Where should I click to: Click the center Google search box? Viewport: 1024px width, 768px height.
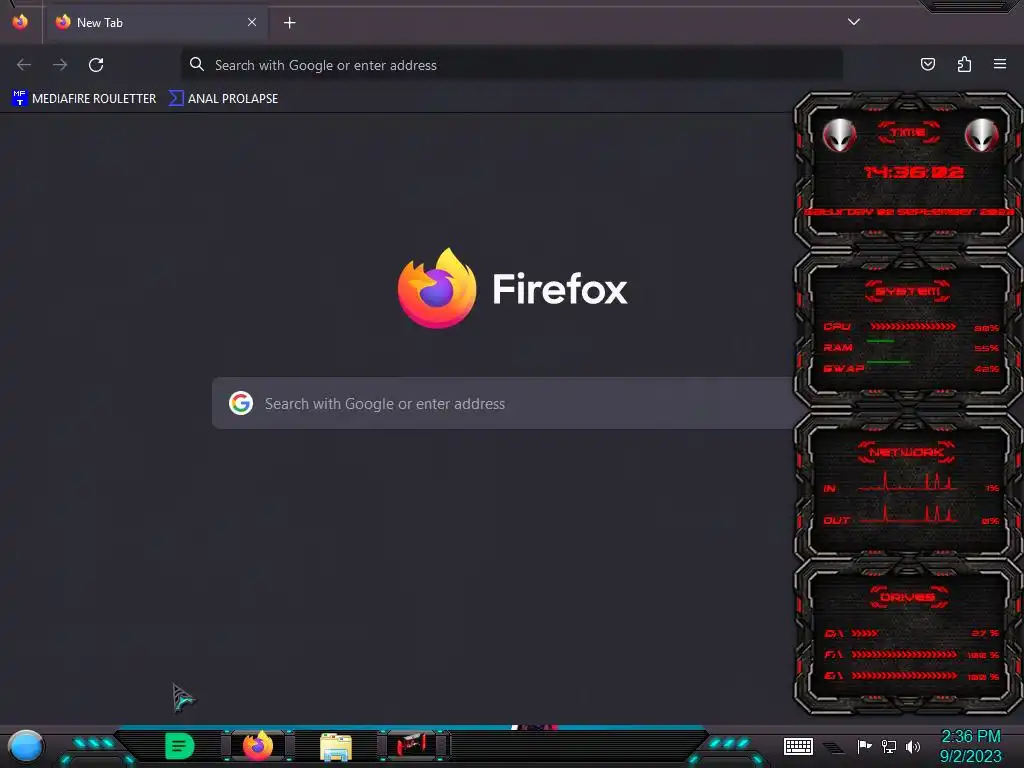click(503, 403)
